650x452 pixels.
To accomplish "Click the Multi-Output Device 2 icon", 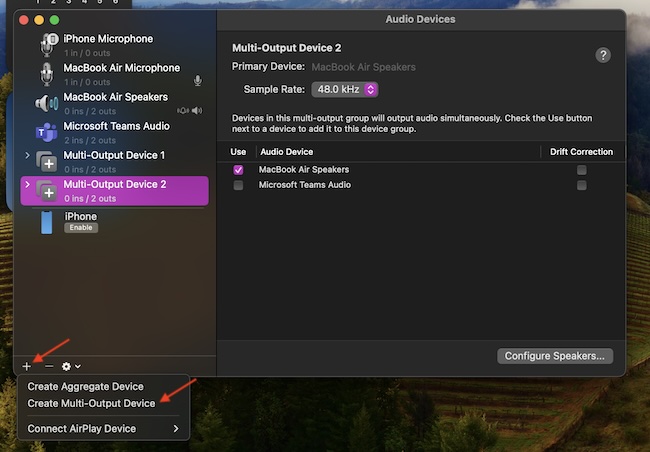I will coord(46,190).
